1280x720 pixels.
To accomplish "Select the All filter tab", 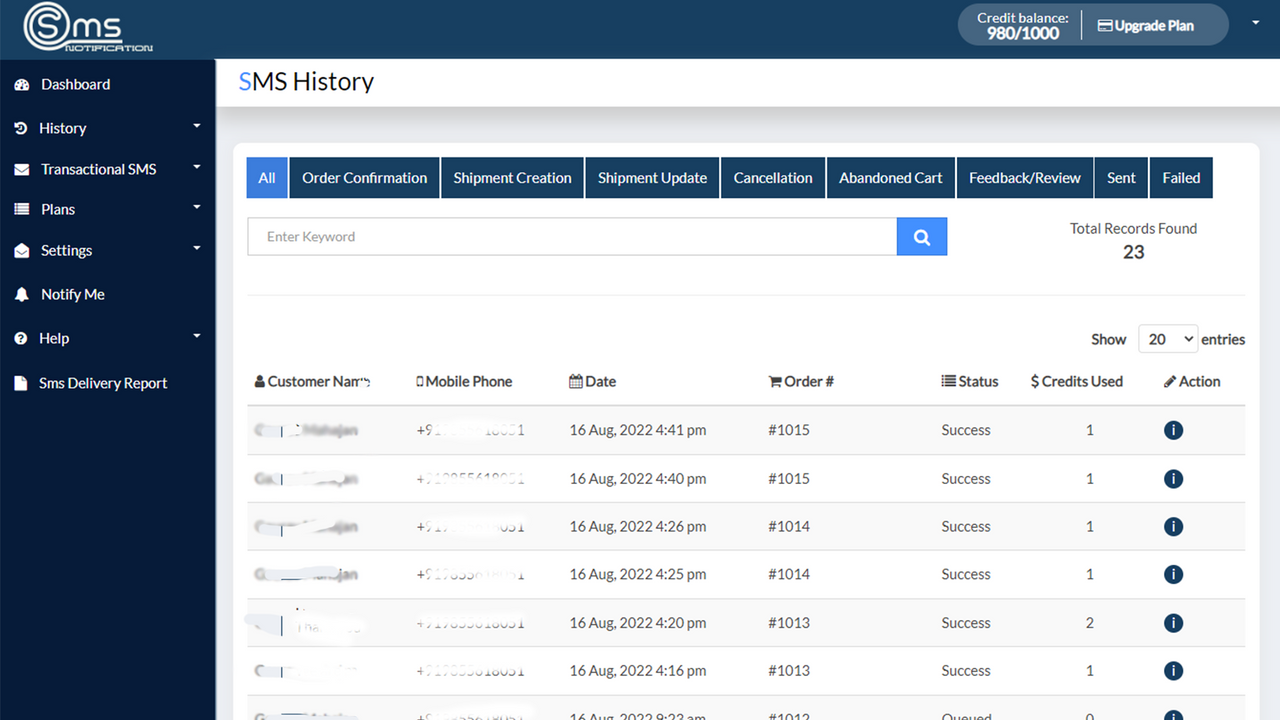I will [x=267, y=178].
